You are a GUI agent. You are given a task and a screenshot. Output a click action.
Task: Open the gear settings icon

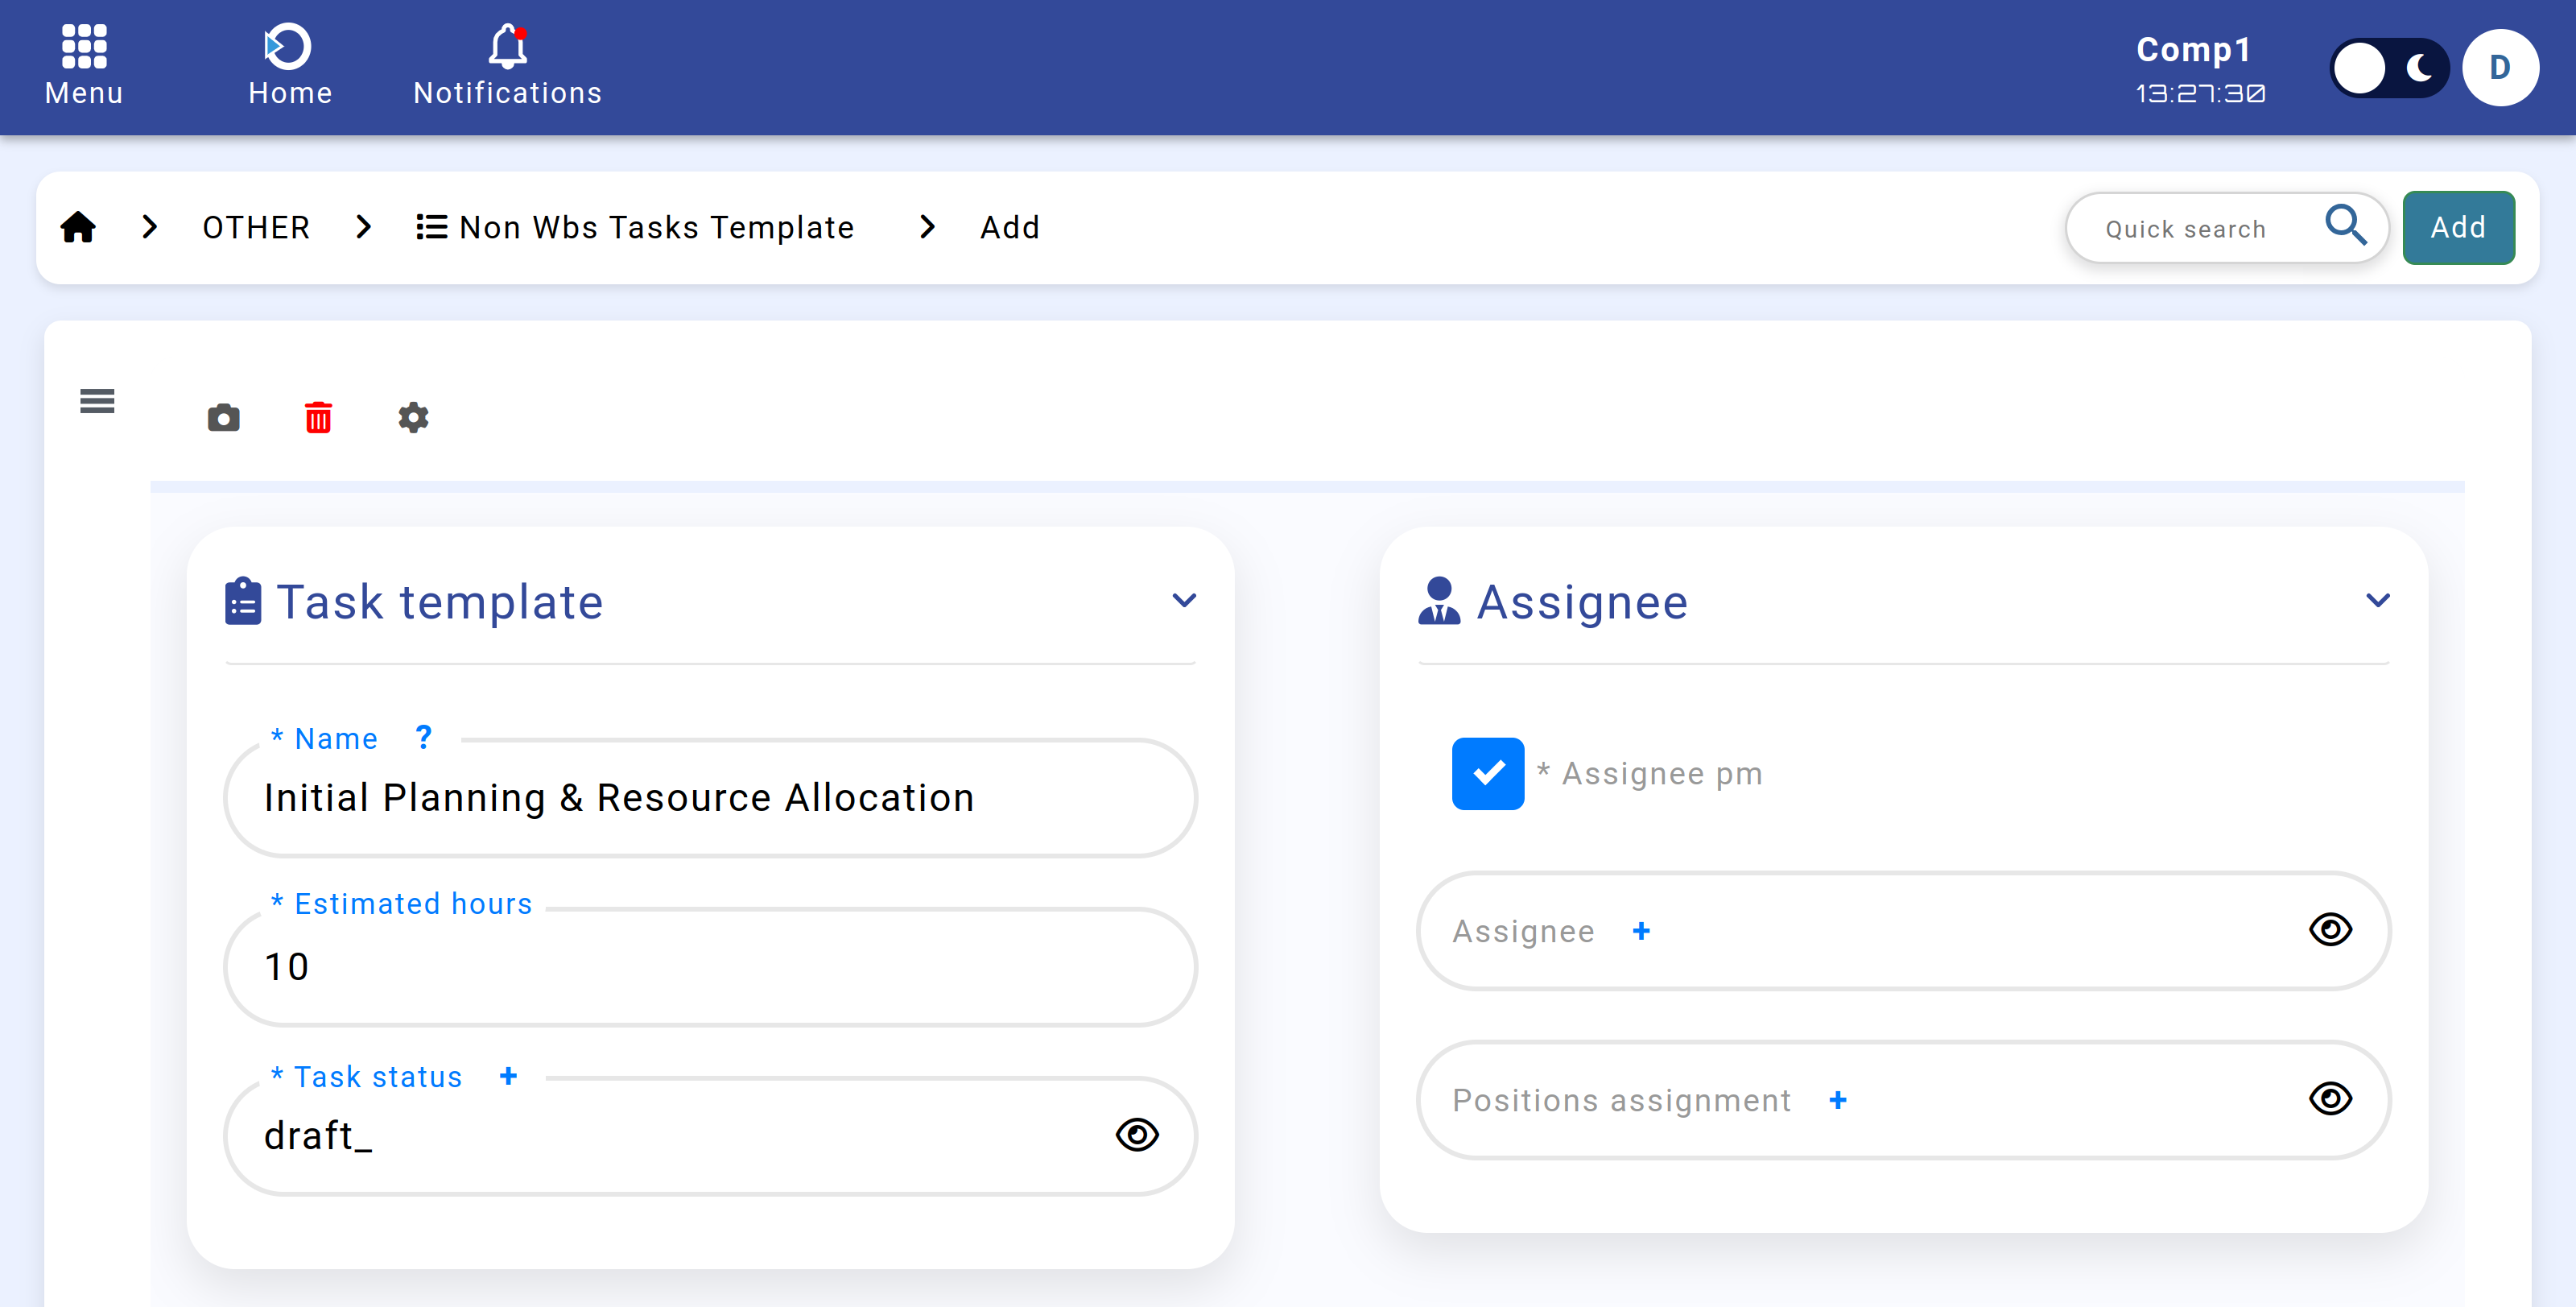(413, 418)
